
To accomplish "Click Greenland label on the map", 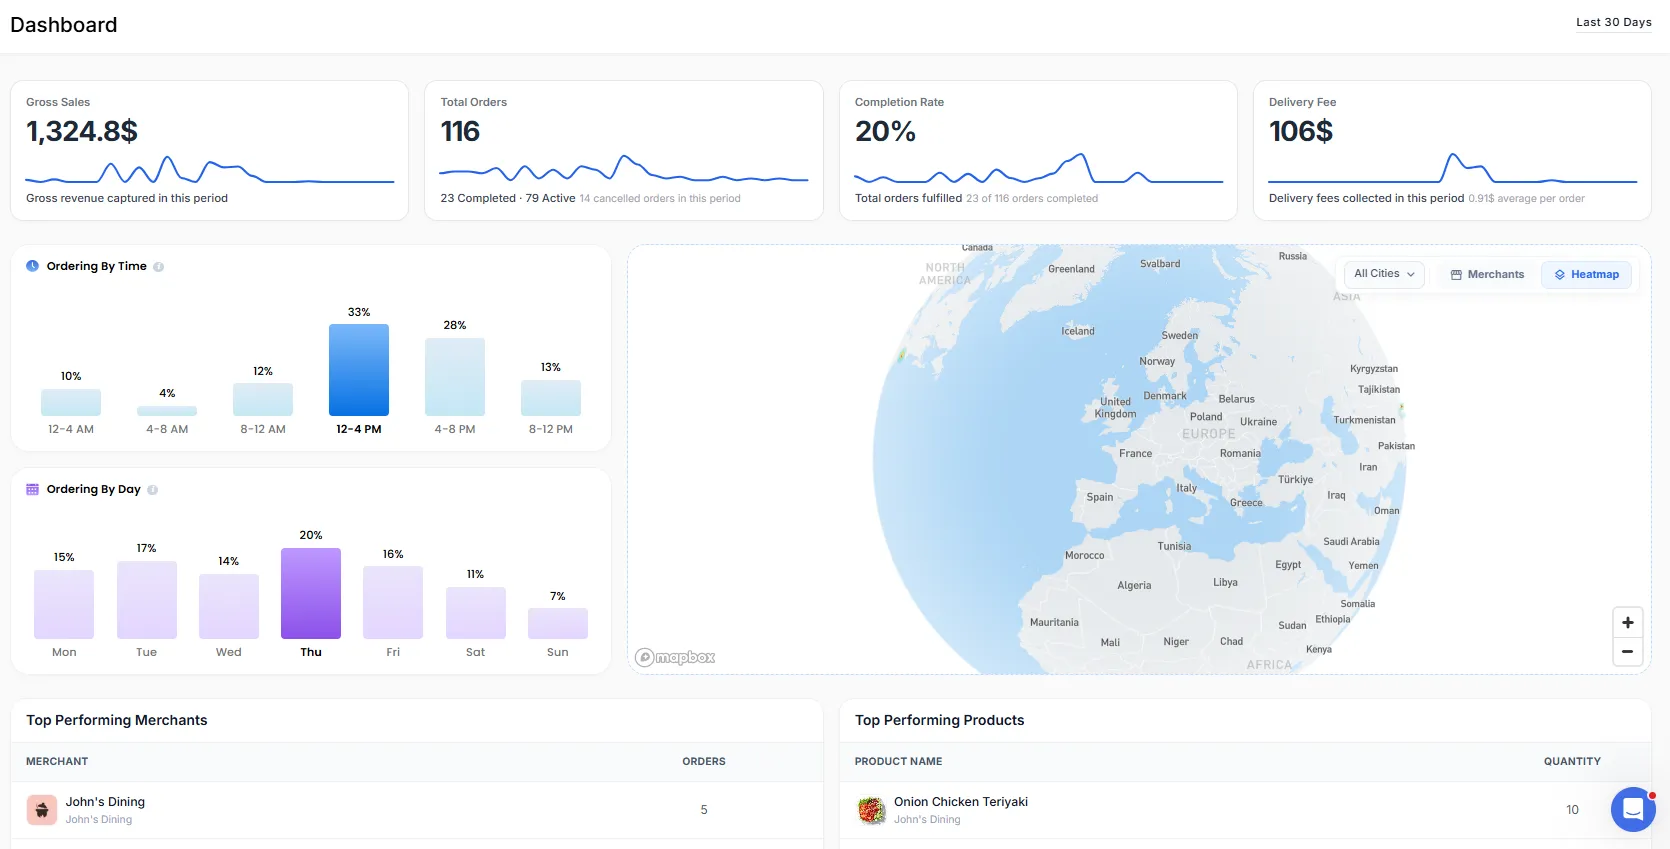I will pos(1071,269).
